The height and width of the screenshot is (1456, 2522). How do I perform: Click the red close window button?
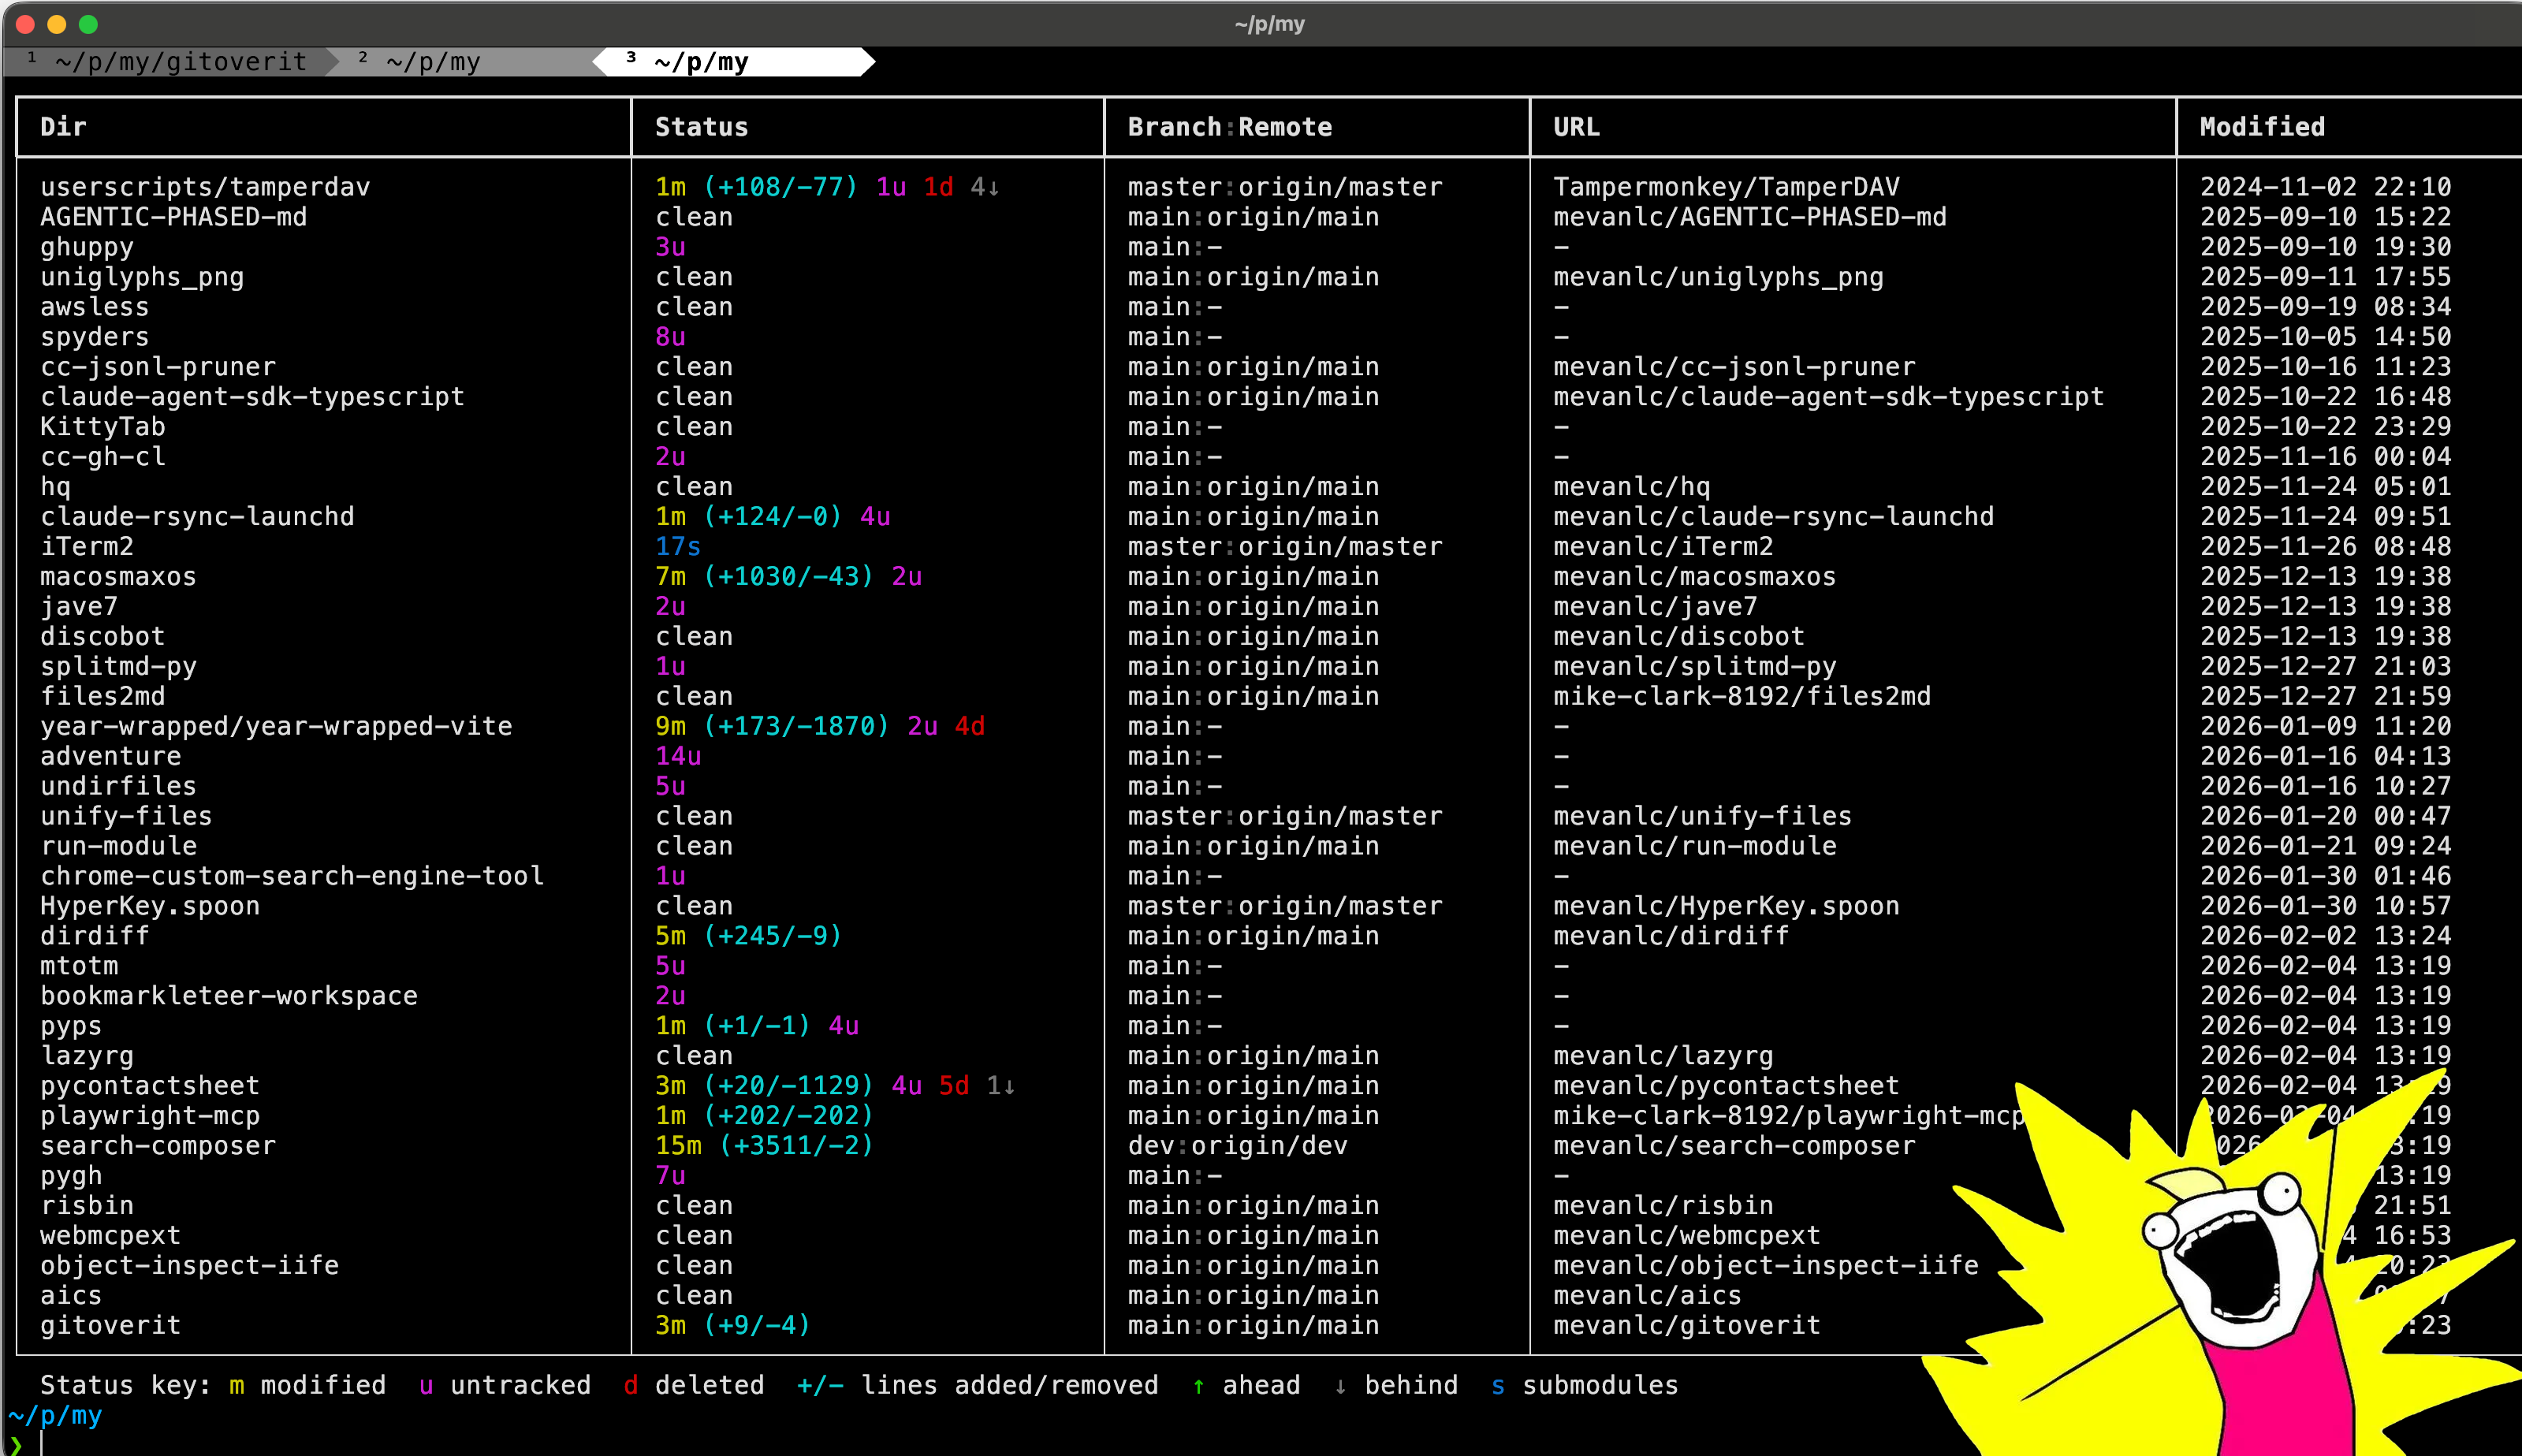pos(26,24)
